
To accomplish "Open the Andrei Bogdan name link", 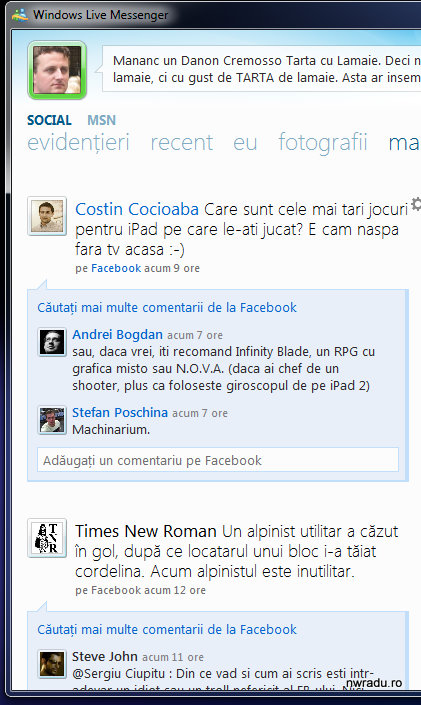I will (117, 335).
